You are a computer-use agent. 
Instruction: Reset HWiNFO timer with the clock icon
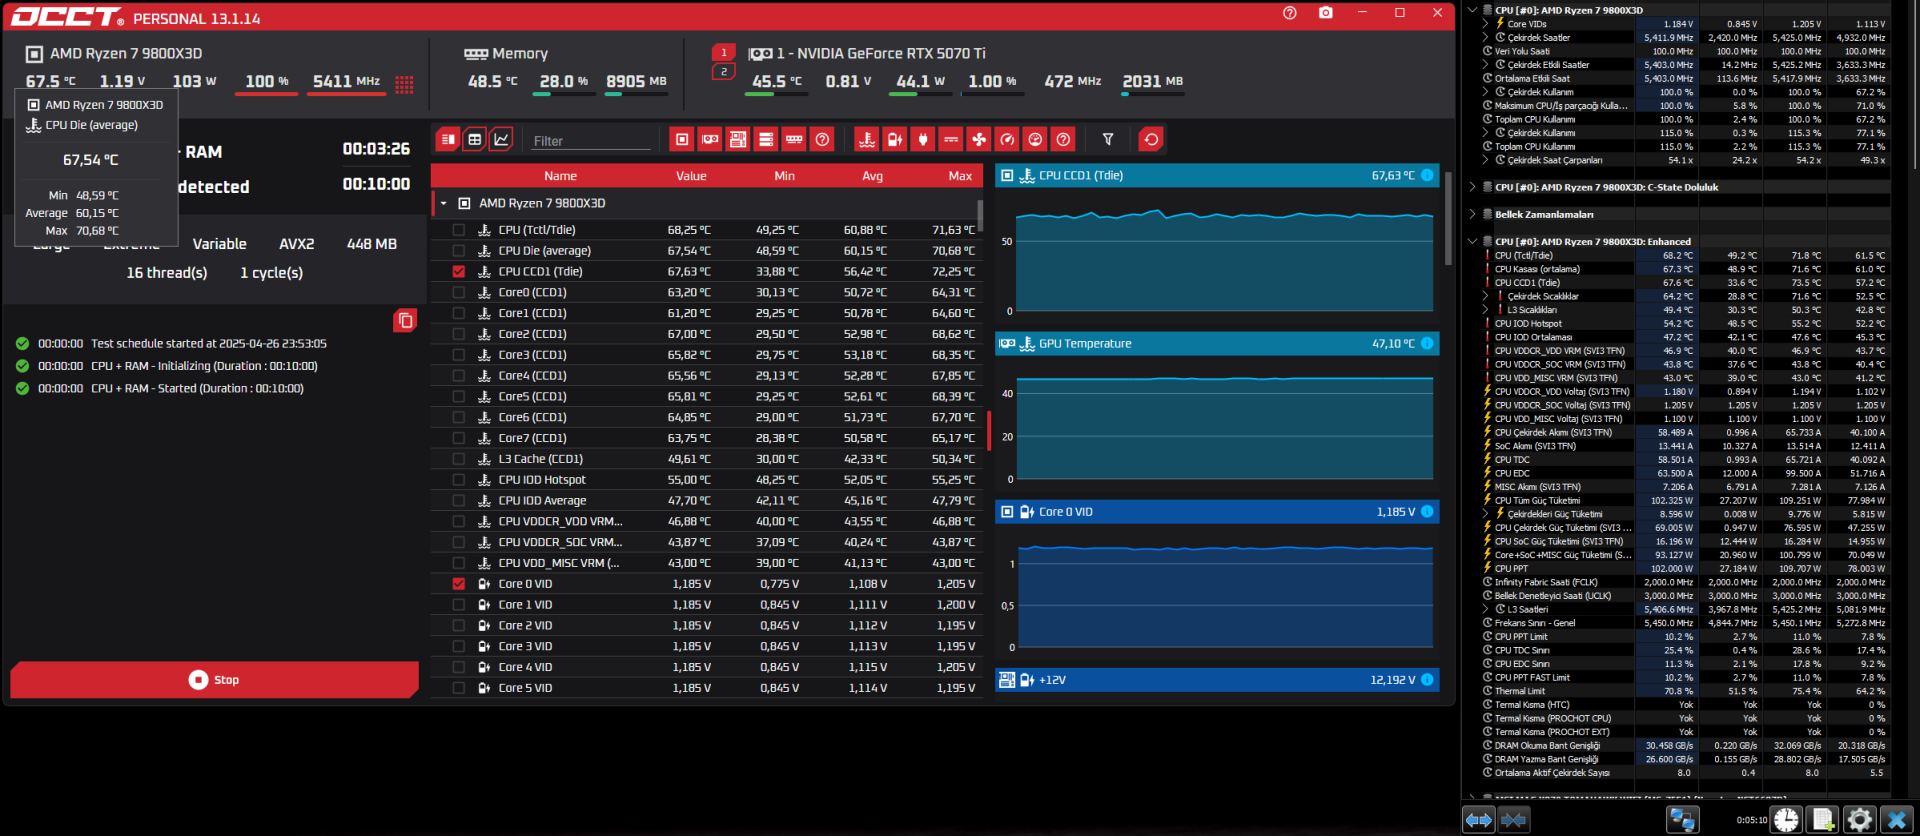(1787, 820)
